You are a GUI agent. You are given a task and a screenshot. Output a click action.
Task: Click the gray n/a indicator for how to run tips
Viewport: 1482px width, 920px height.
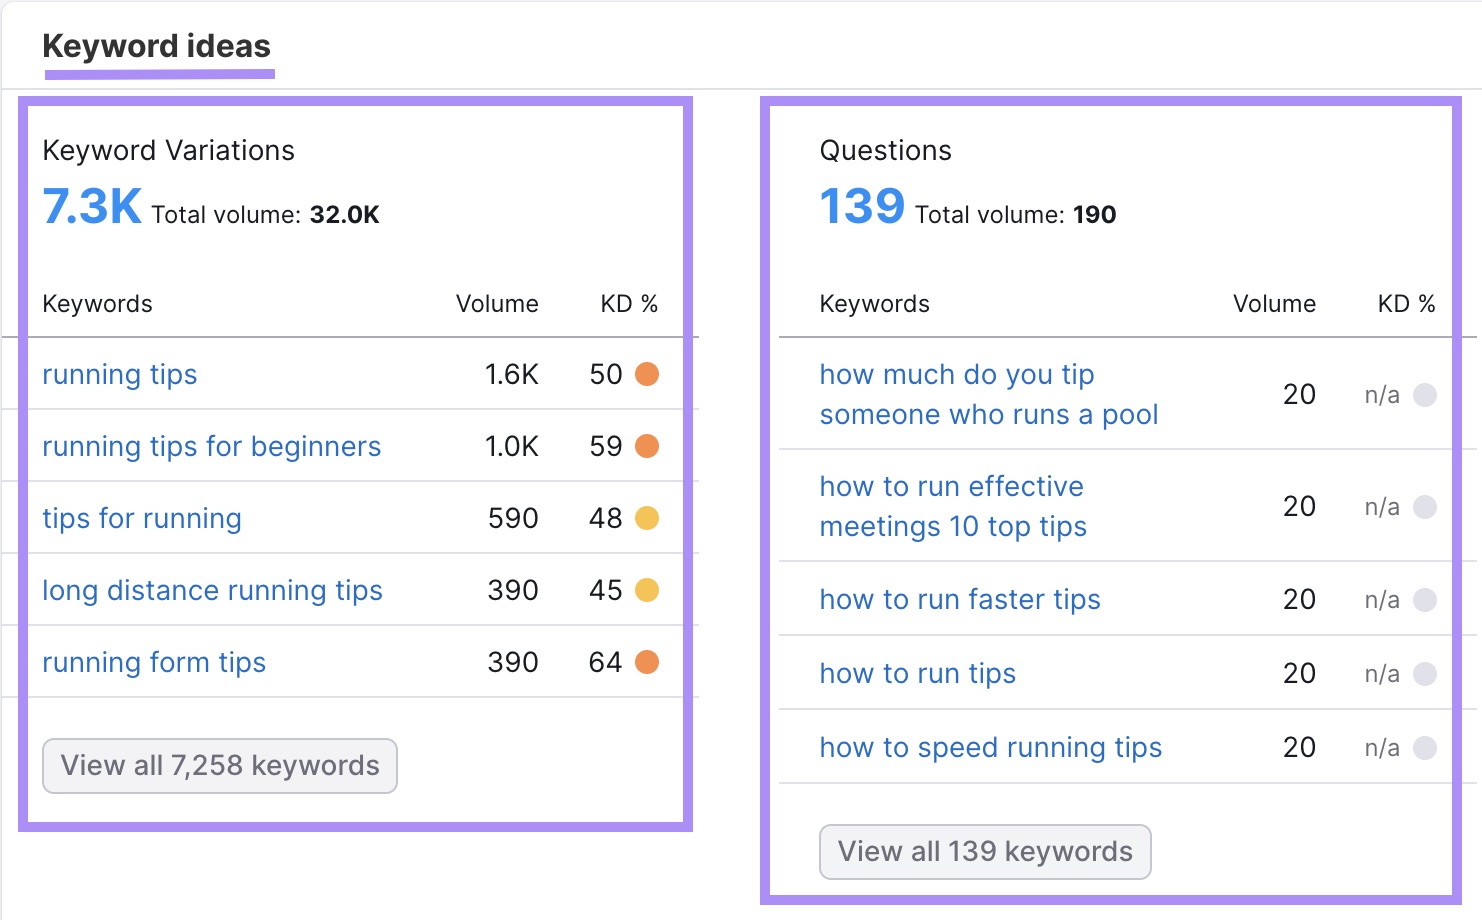[x=1424, y=673]
